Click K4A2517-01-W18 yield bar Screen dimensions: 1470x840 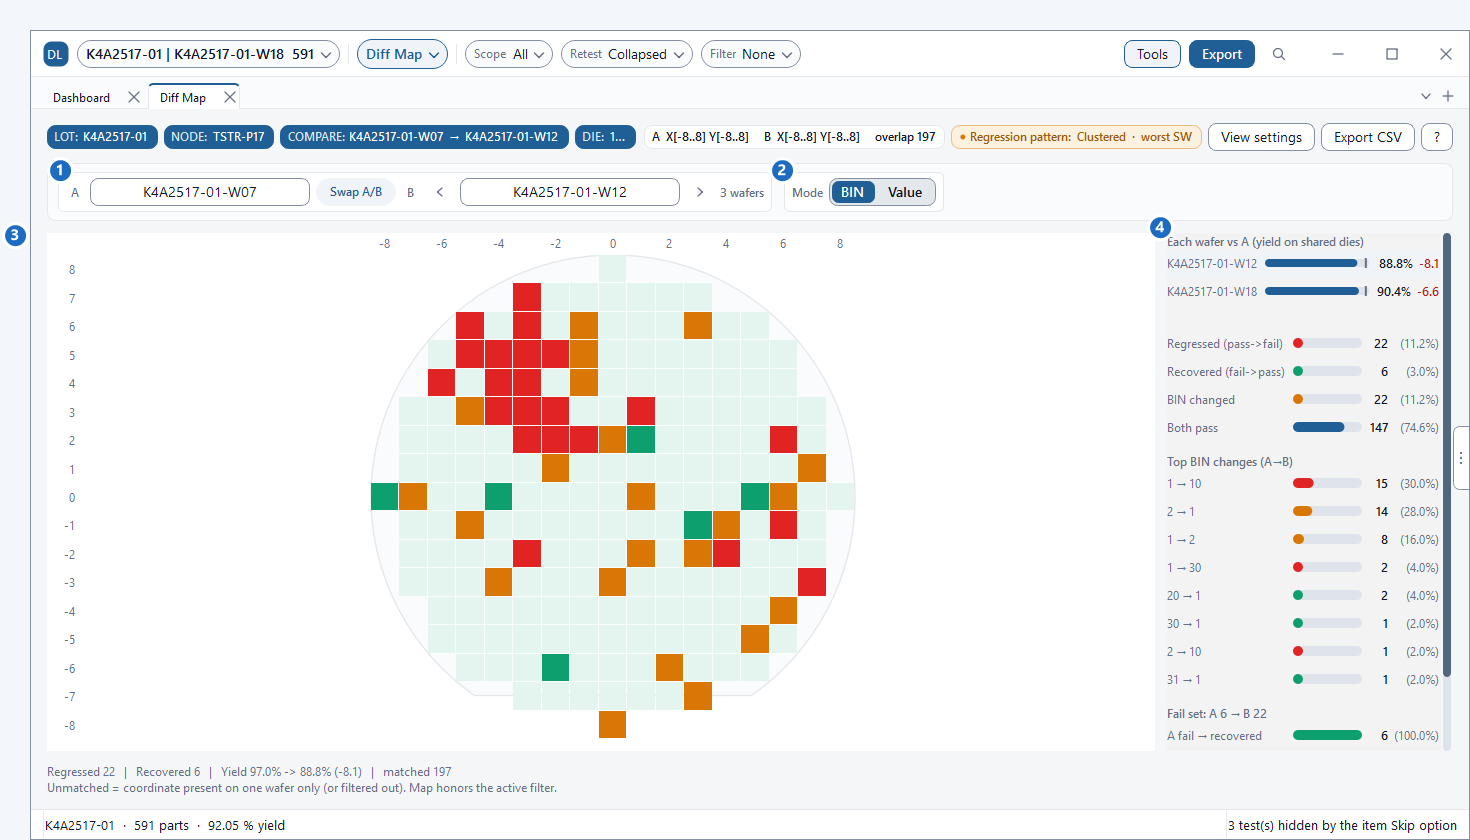[x=1316, y=291]
